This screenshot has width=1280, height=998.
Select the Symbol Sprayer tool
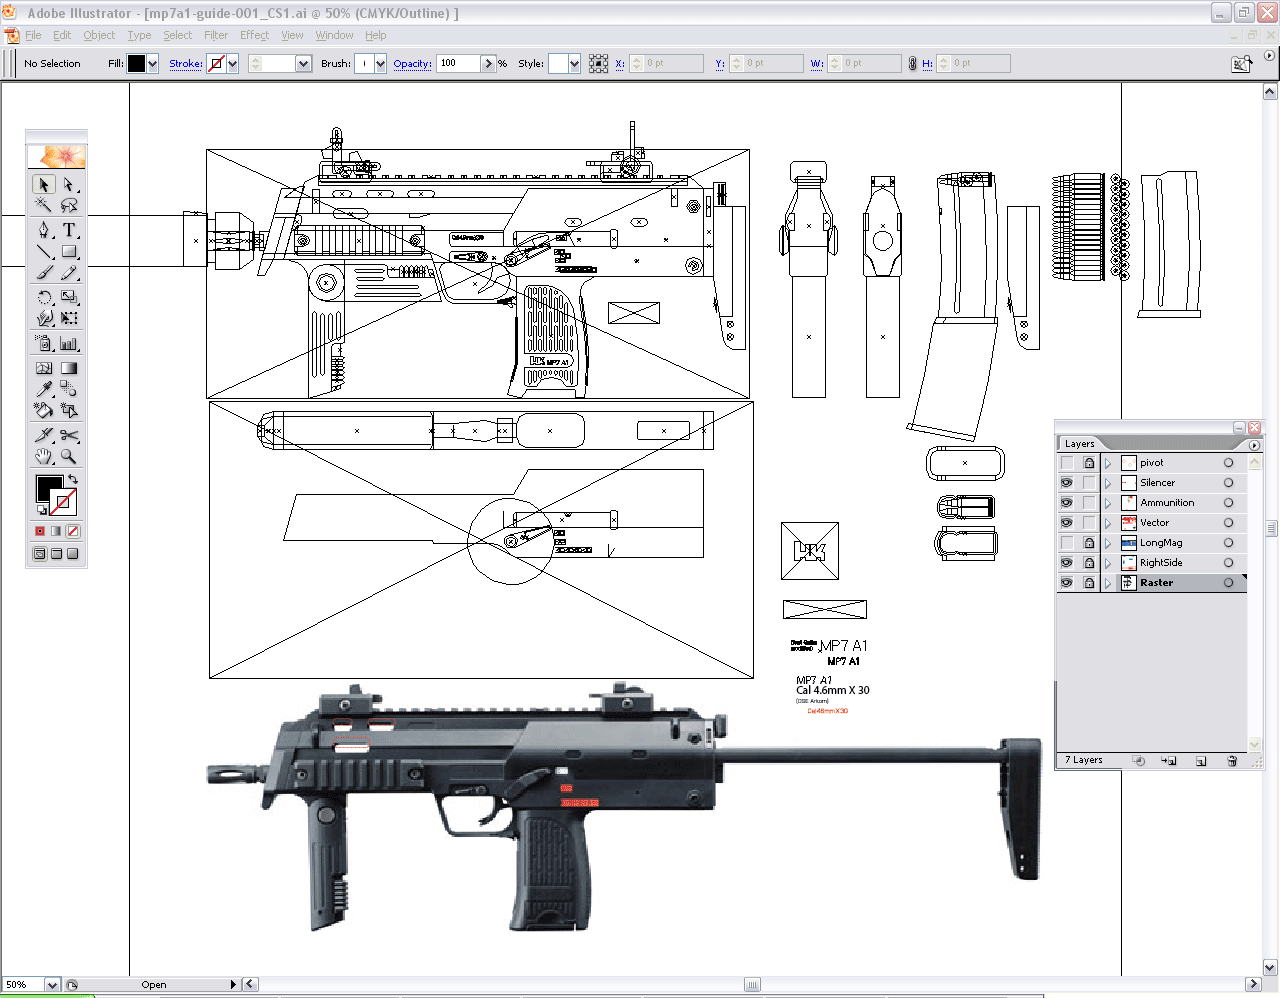[44, 343]
